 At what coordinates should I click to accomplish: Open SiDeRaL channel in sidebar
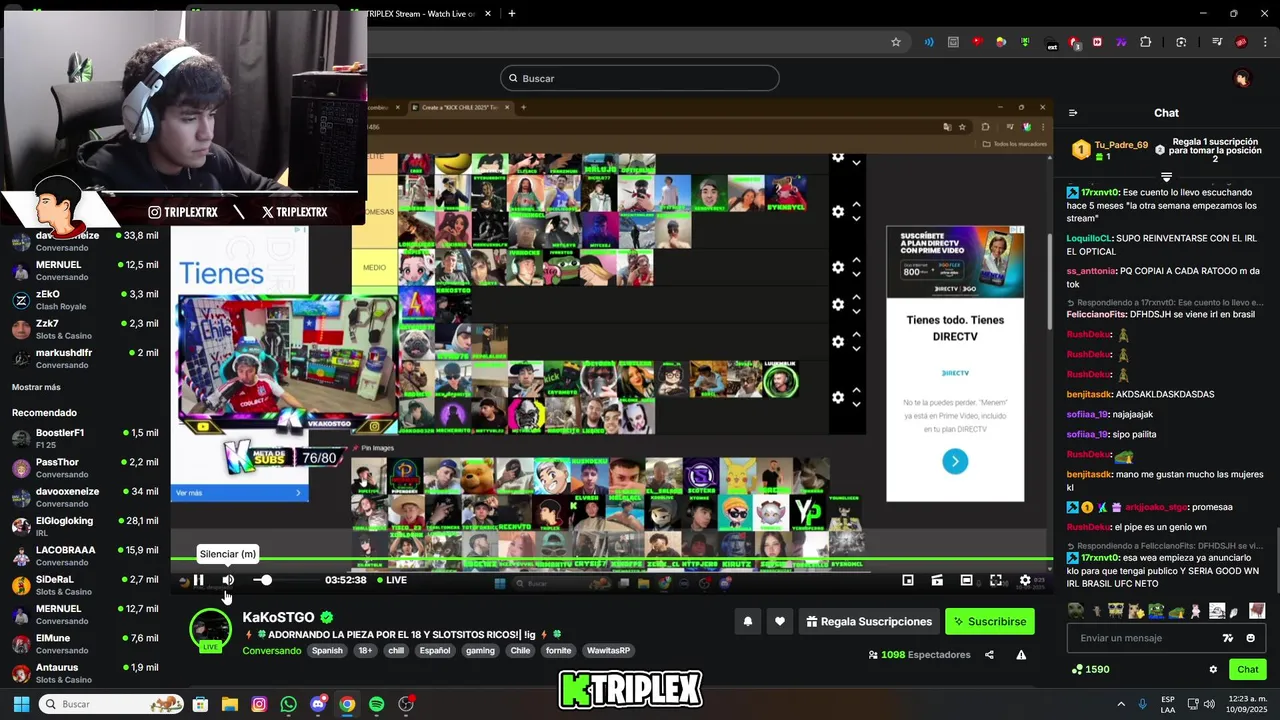tap(85, 585)
